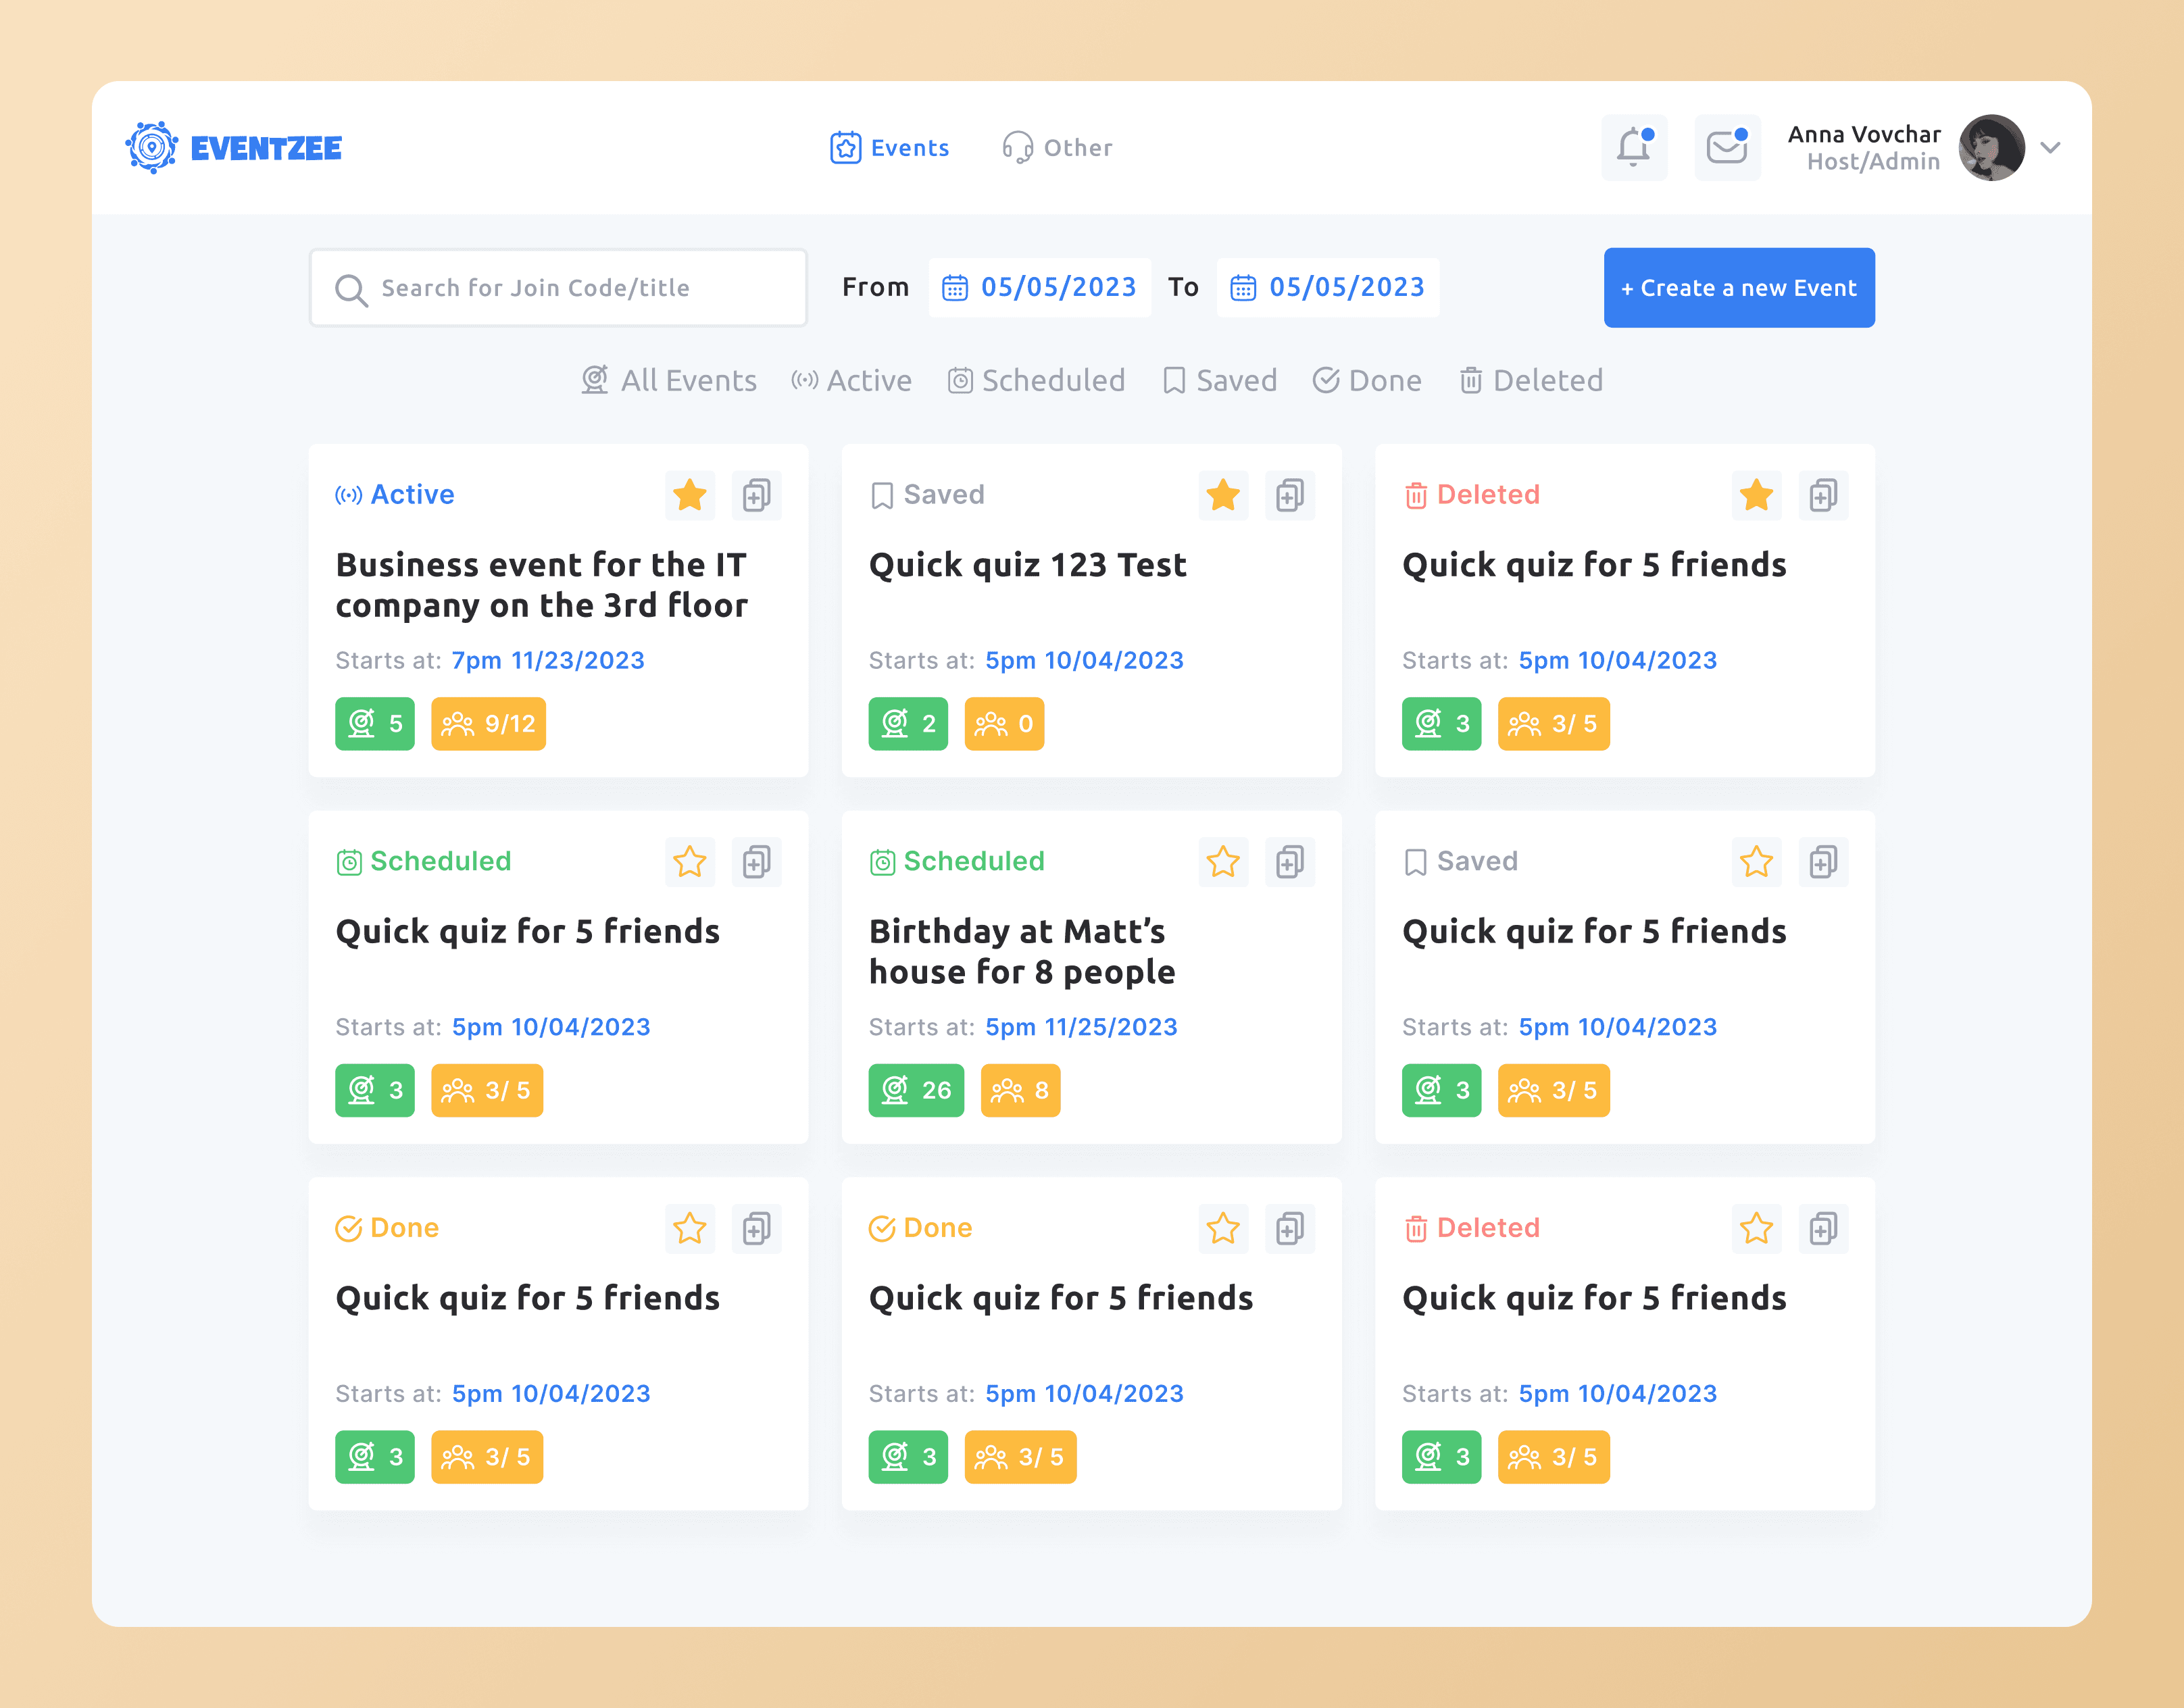
Task: Switch to the Events tab
Action: (890, 148)
